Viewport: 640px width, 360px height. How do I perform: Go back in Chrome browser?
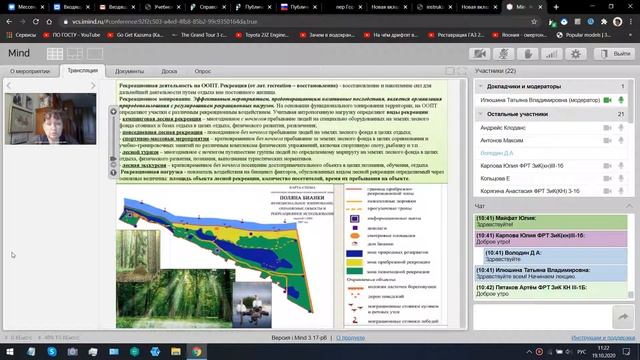(9, 22)
